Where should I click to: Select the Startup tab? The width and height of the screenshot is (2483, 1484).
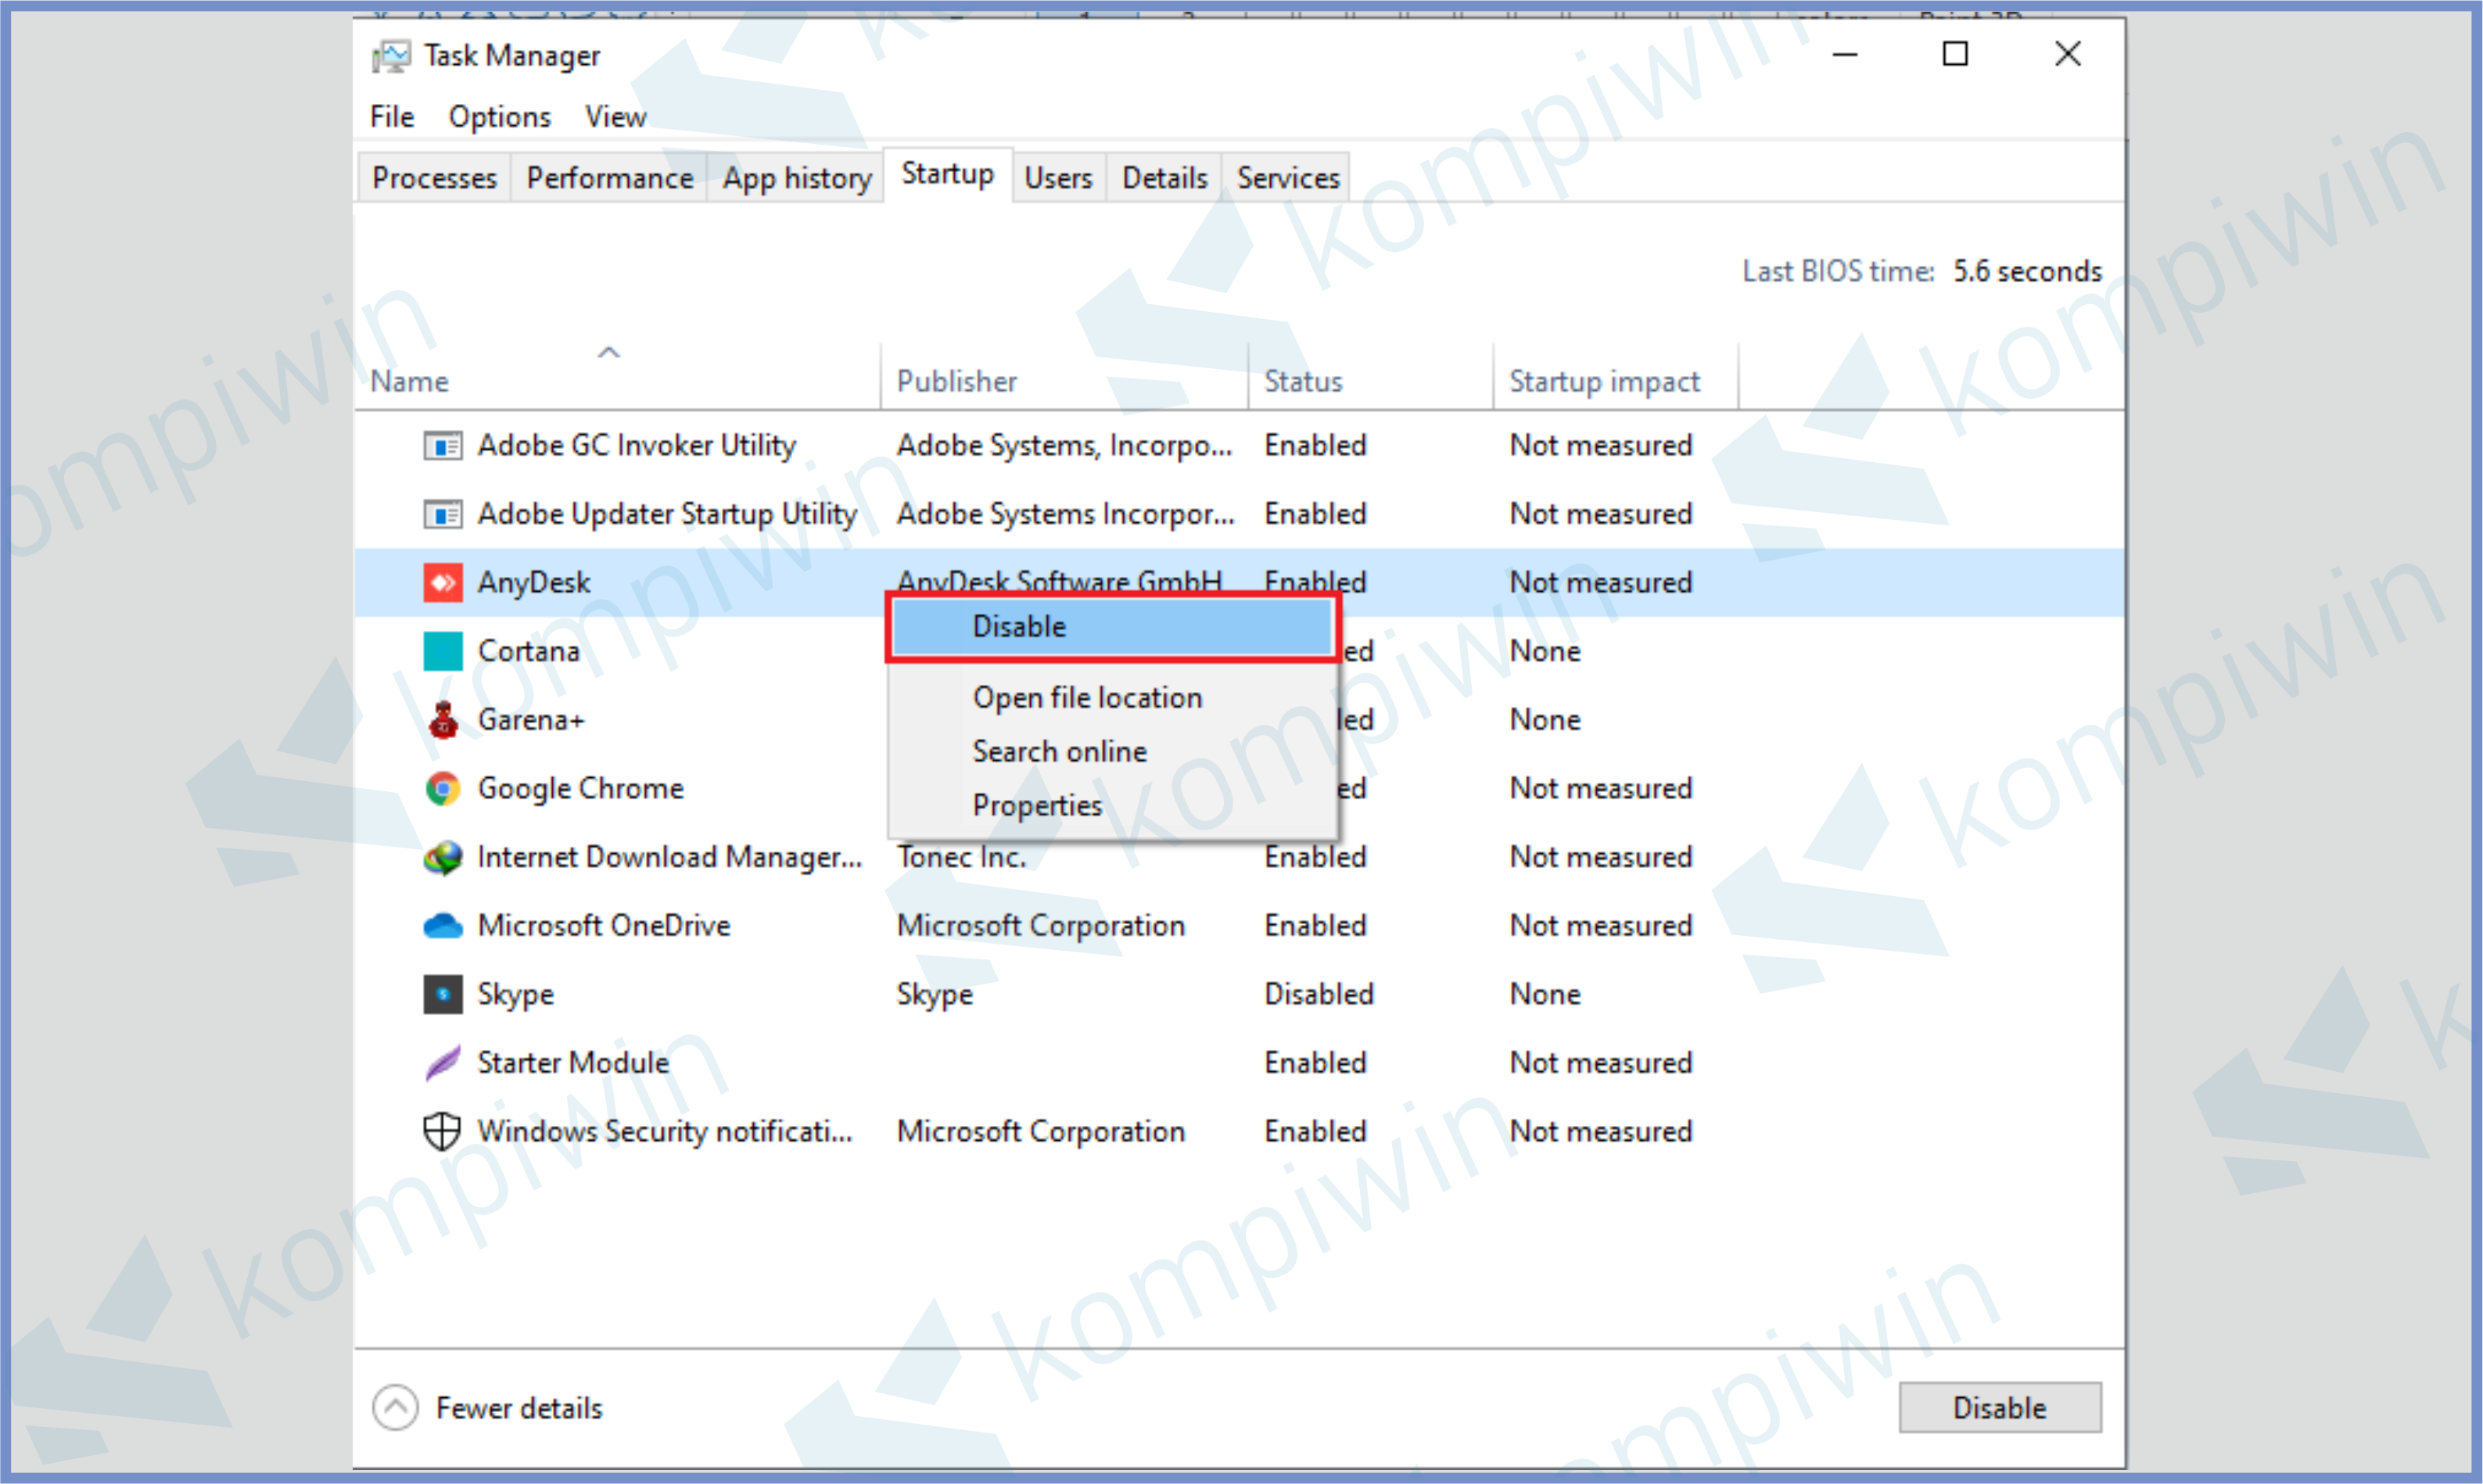tap(947, 175)
